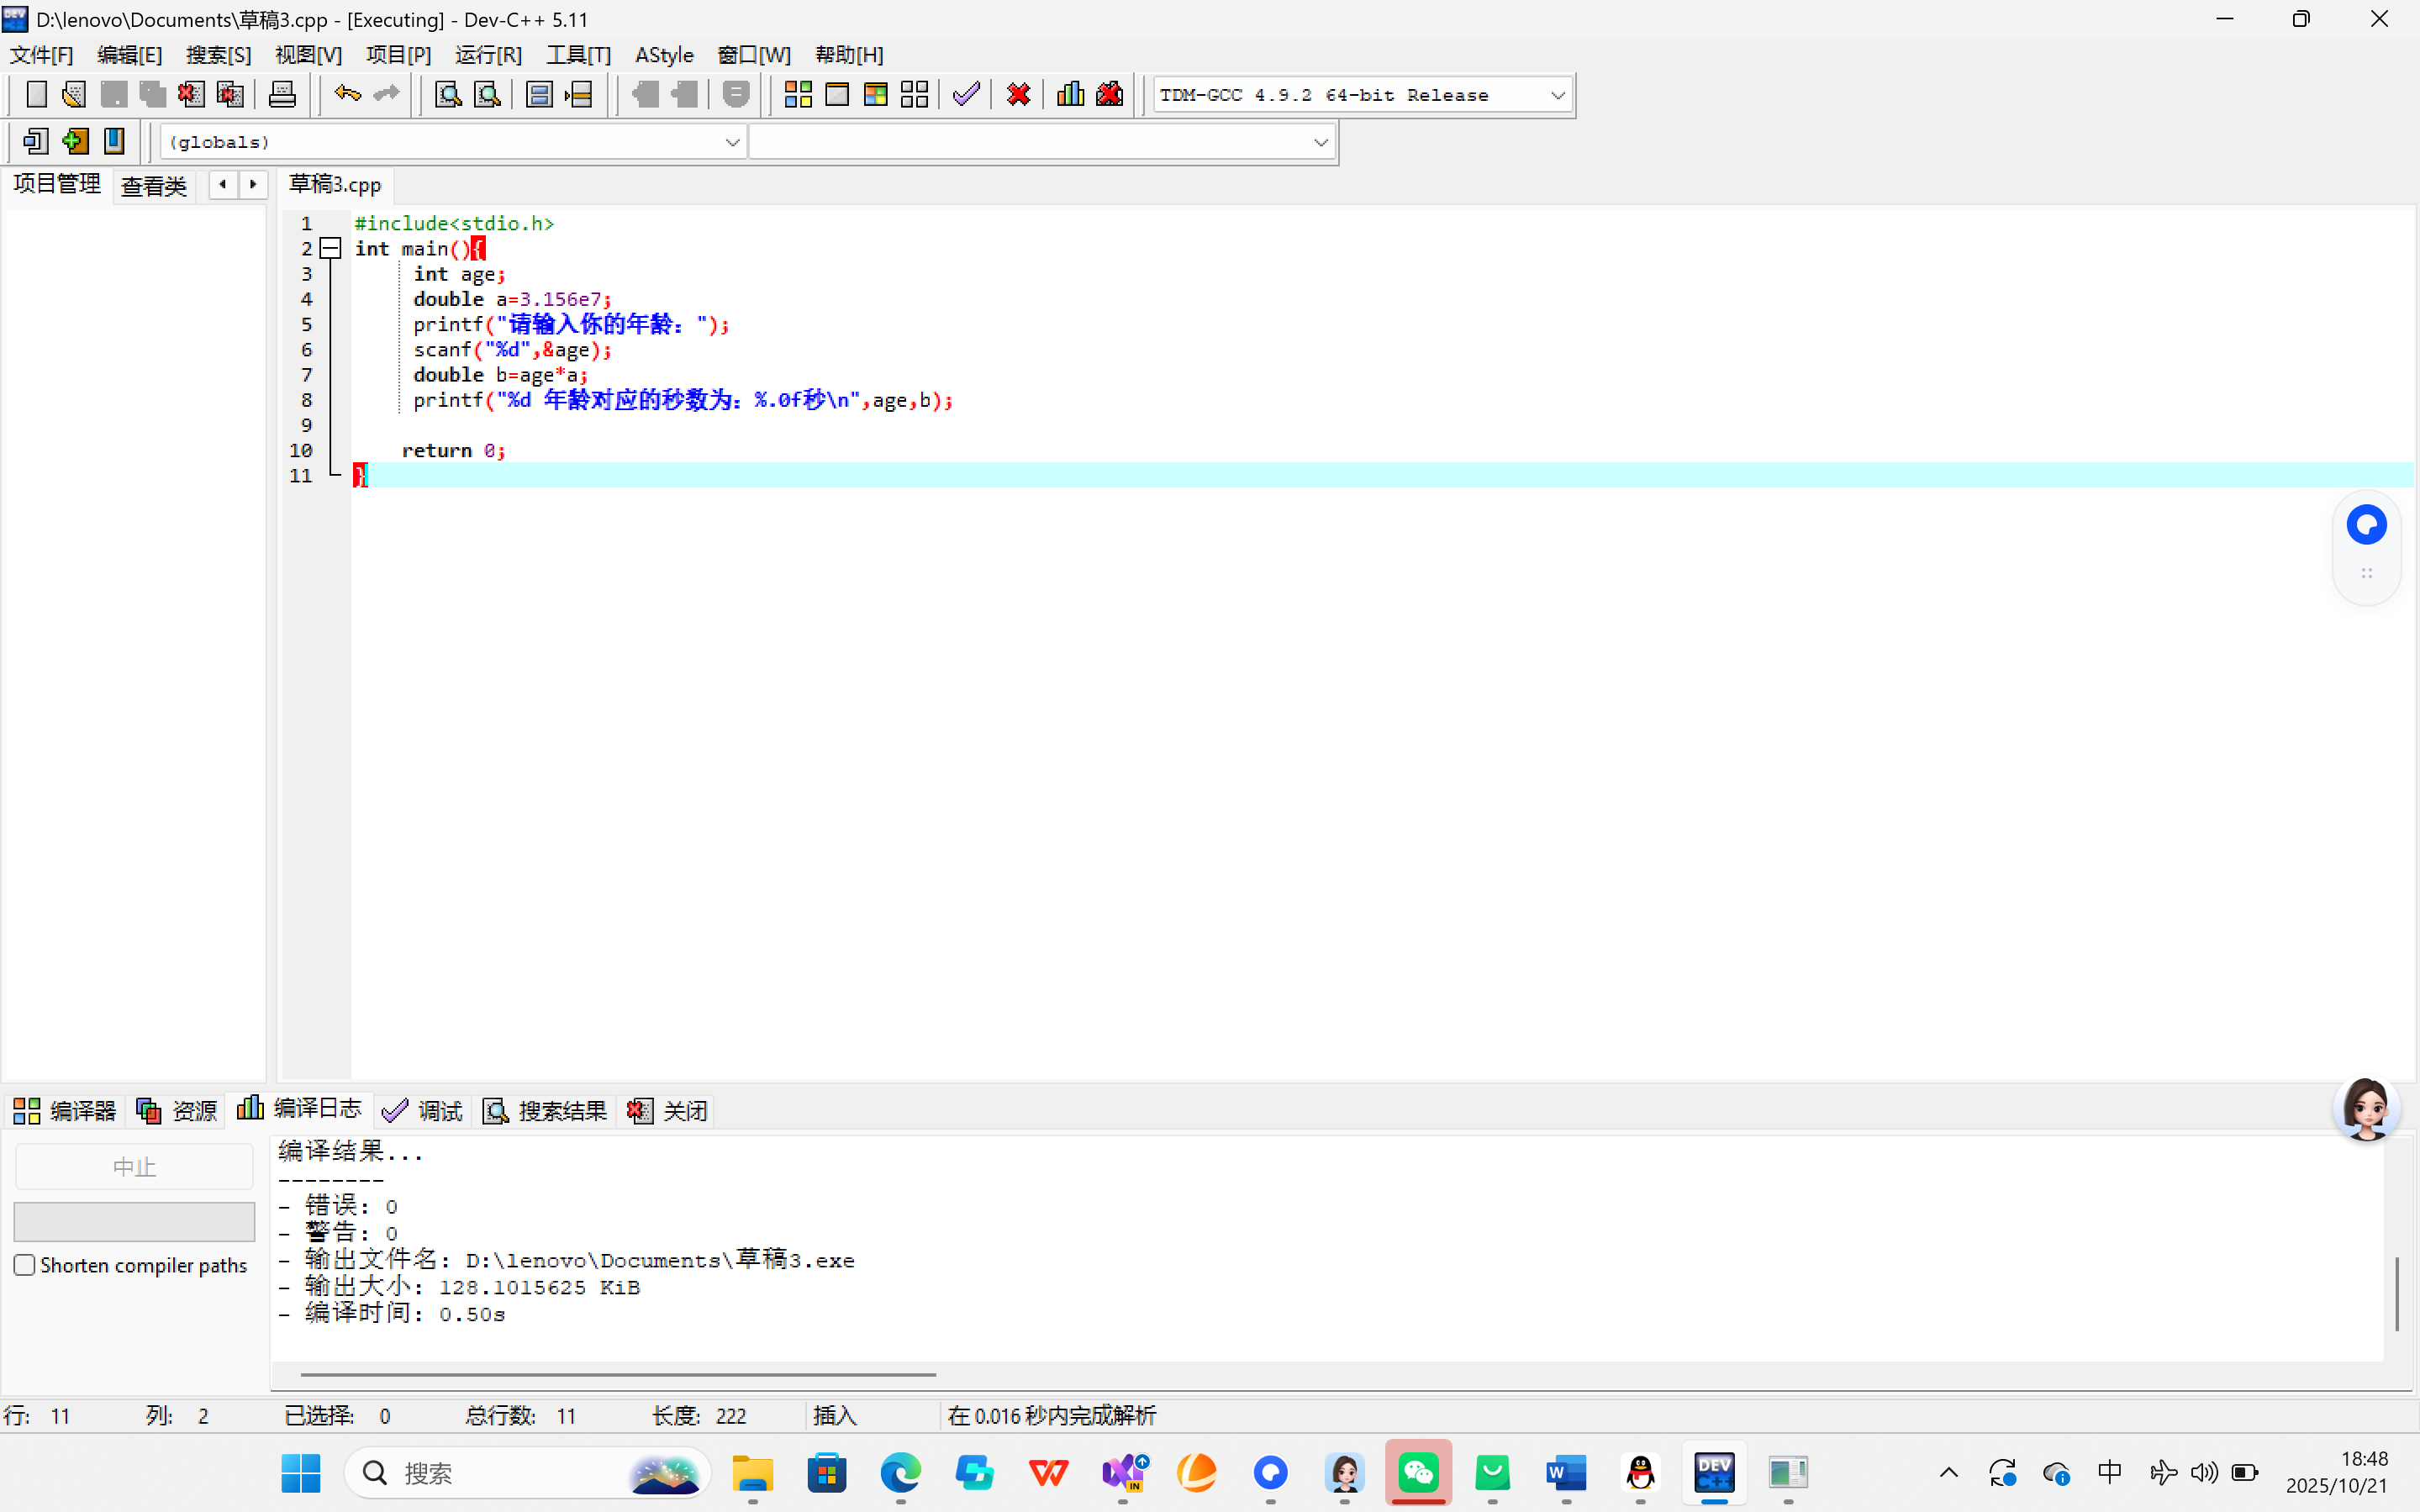Screen dimensions: 2420x1512
Task: Click the Compile icon with four colored squares
Action: 797,95
